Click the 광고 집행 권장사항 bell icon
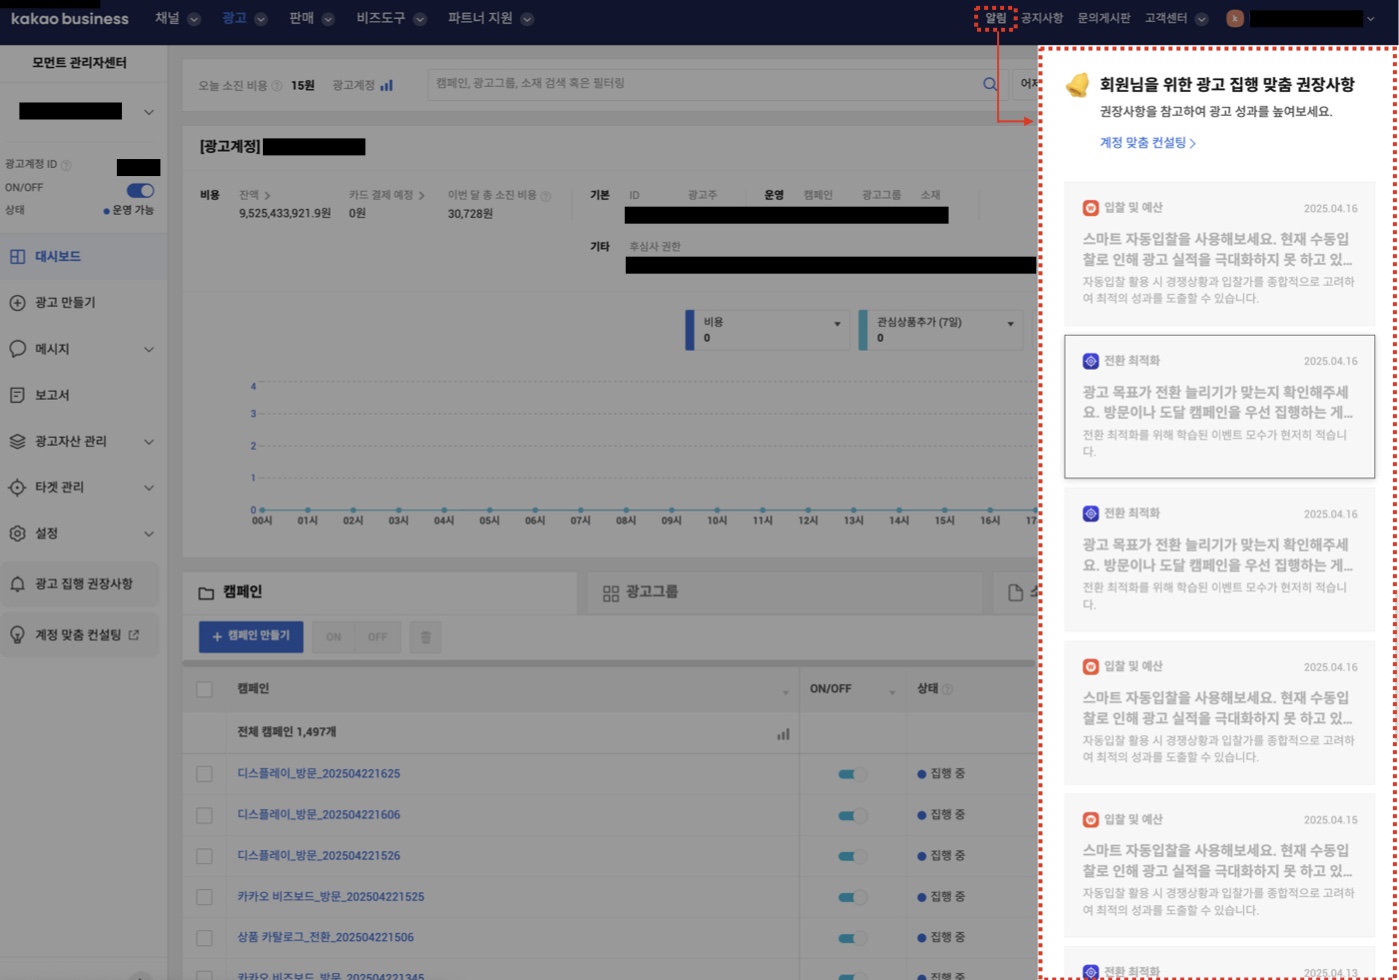This screenshot has height=980, width=1399. click(17, 584)
